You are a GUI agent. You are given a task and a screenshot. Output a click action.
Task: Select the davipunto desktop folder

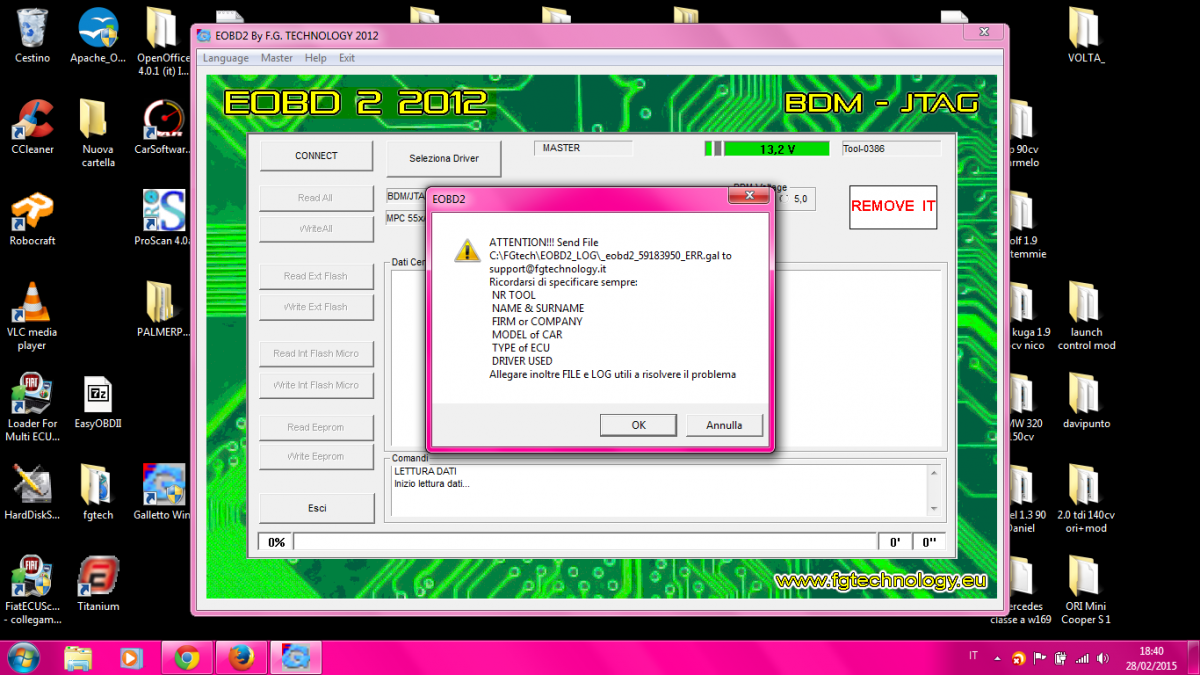coord(1087,402)
